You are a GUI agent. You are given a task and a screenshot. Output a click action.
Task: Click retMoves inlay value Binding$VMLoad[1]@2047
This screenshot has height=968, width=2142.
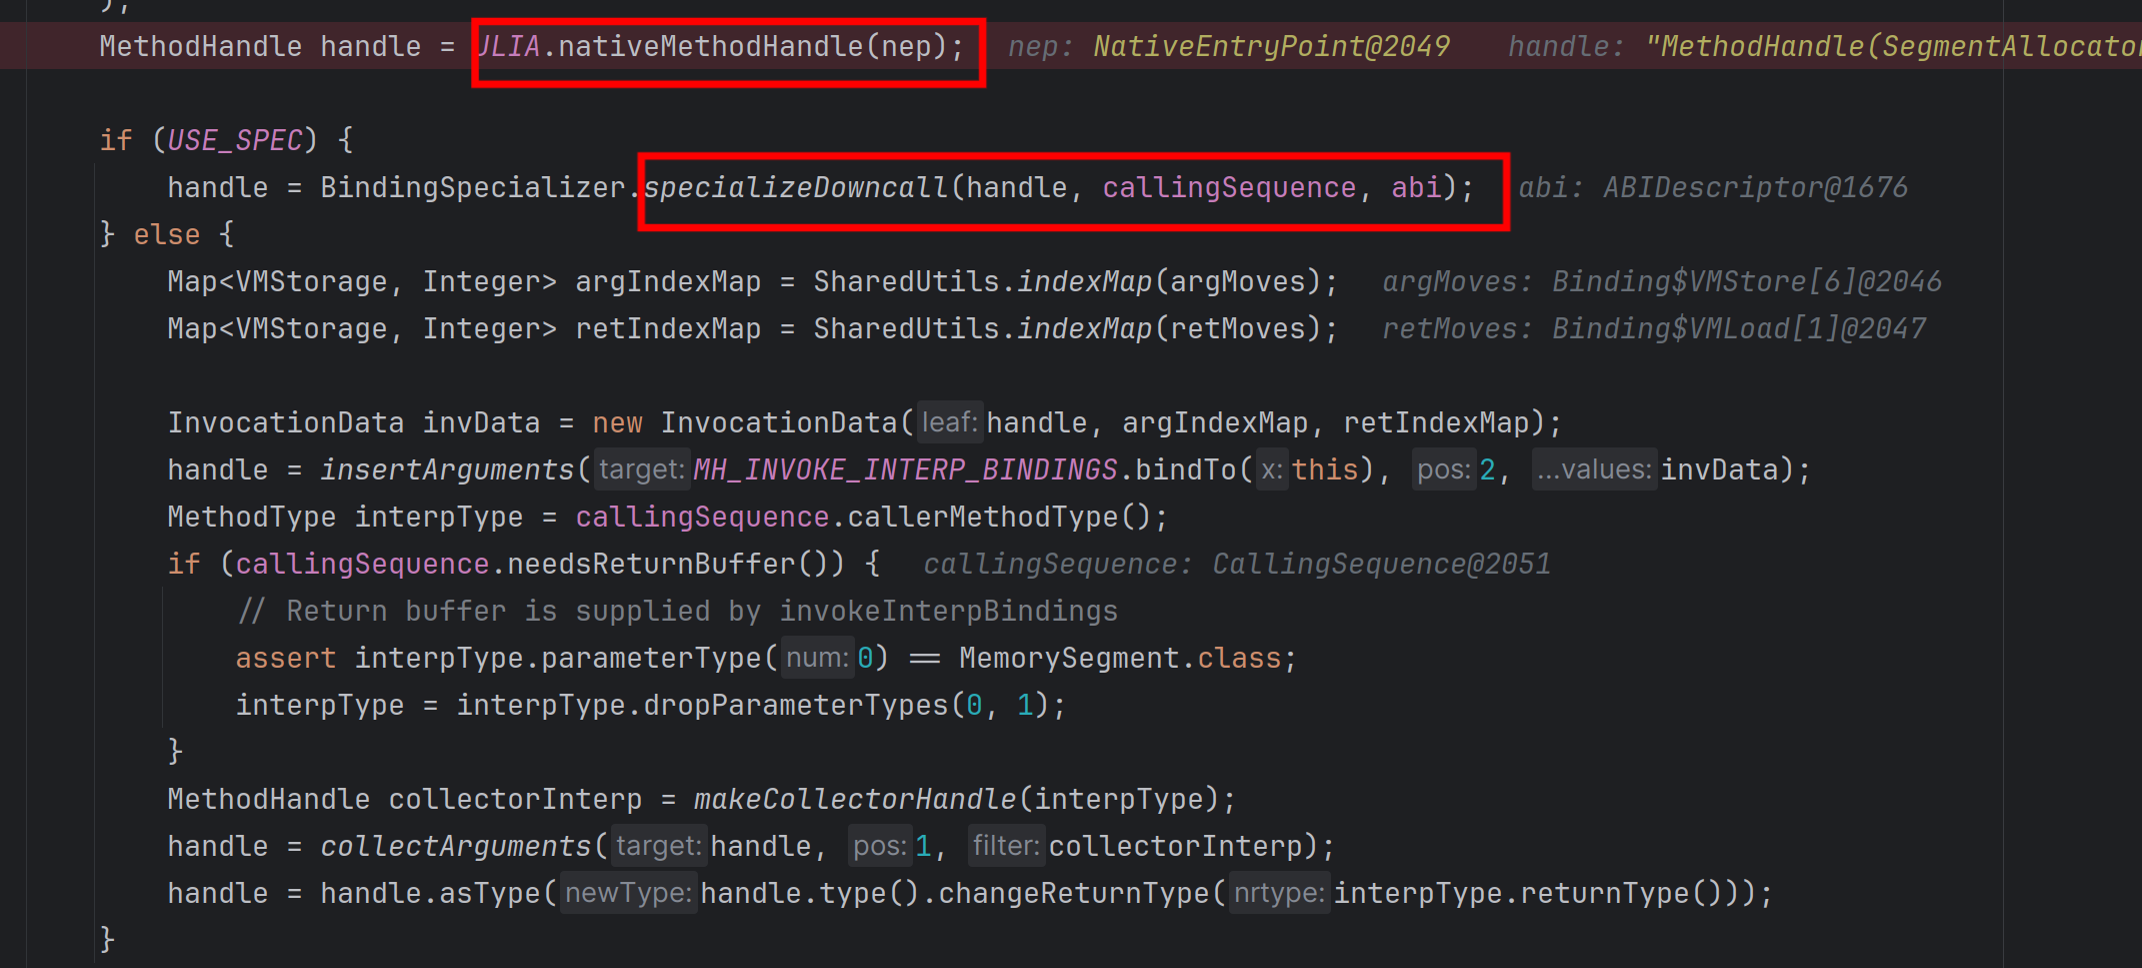(x=1738, y=328)
